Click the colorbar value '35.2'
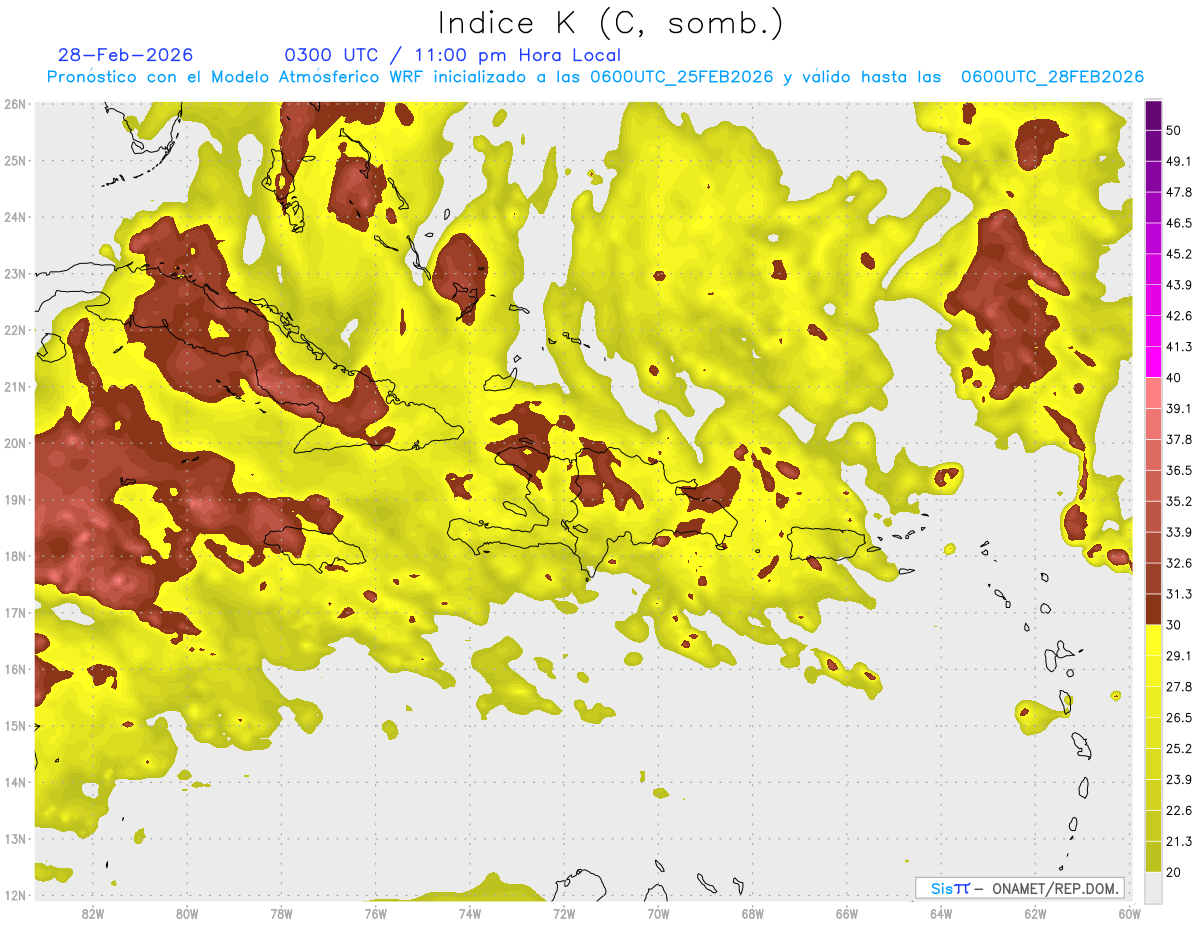The height and width of the screenshot is (927, 1200). tap(1179, 501)
